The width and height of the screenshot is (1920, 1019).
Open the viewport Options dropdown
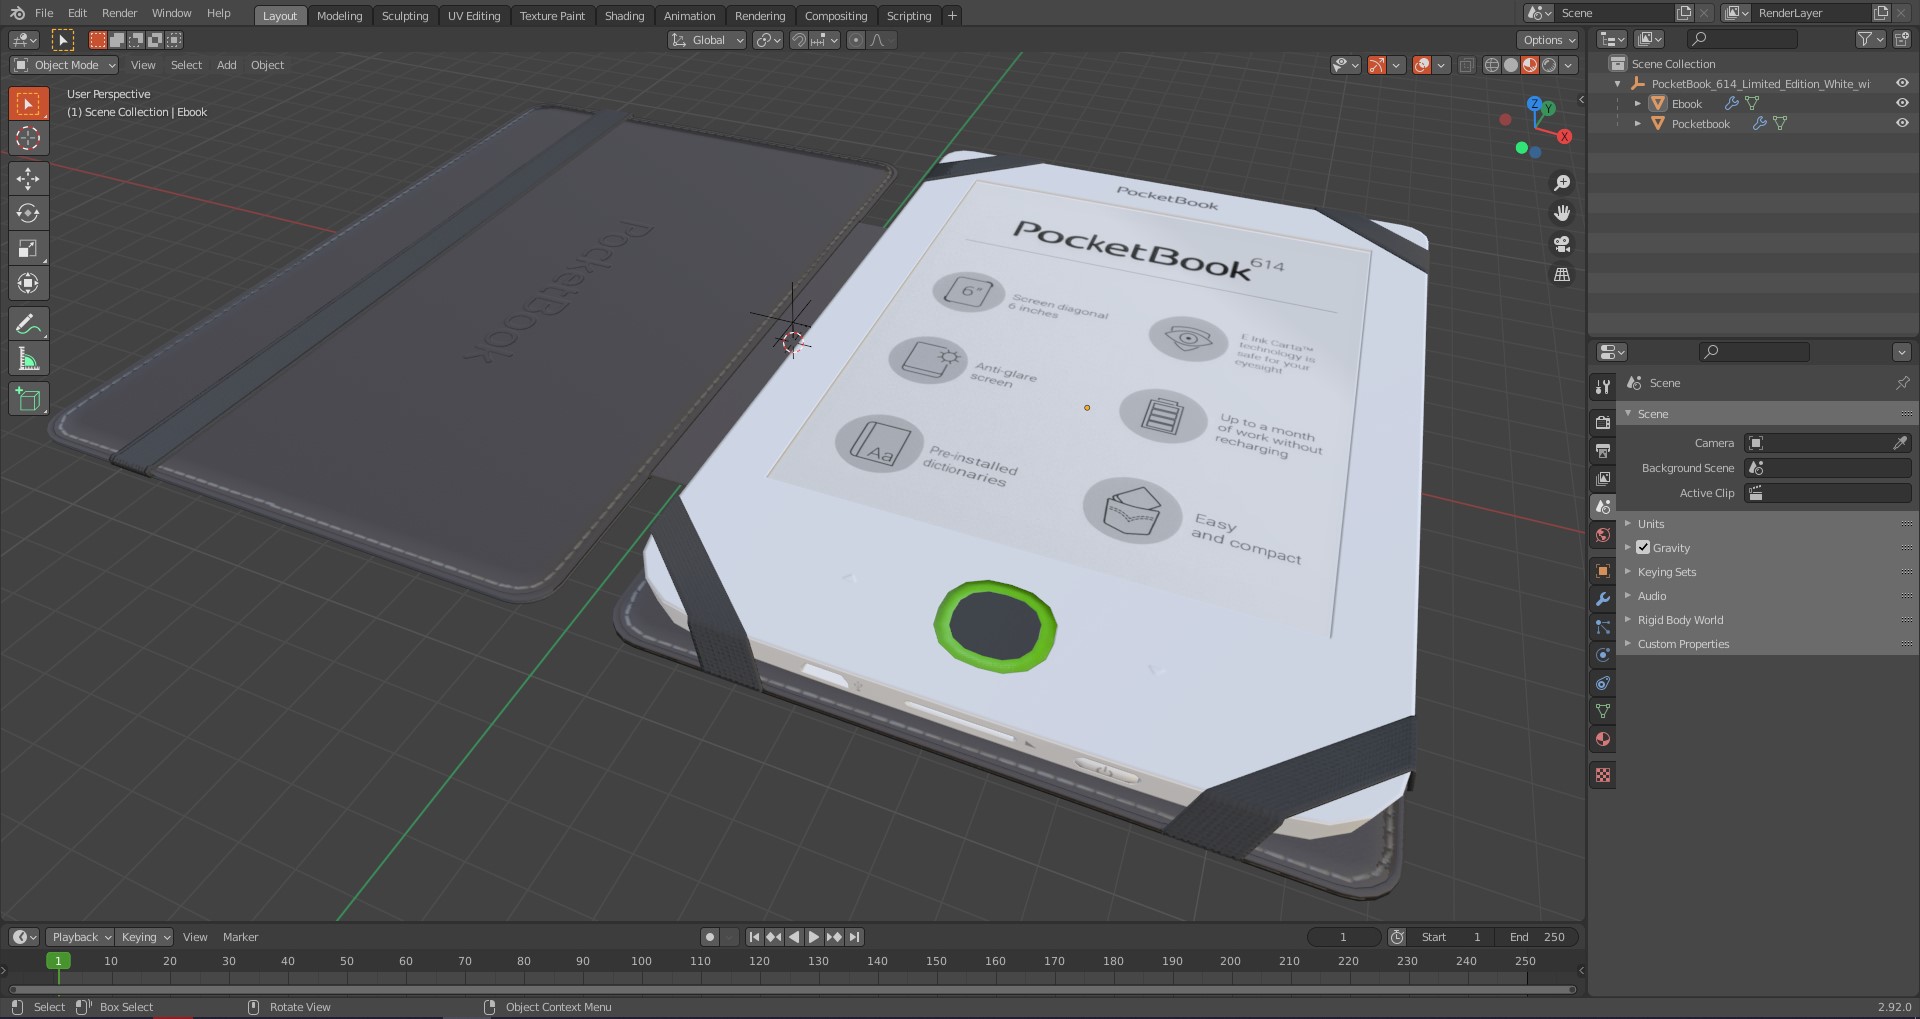point(1547,40)
